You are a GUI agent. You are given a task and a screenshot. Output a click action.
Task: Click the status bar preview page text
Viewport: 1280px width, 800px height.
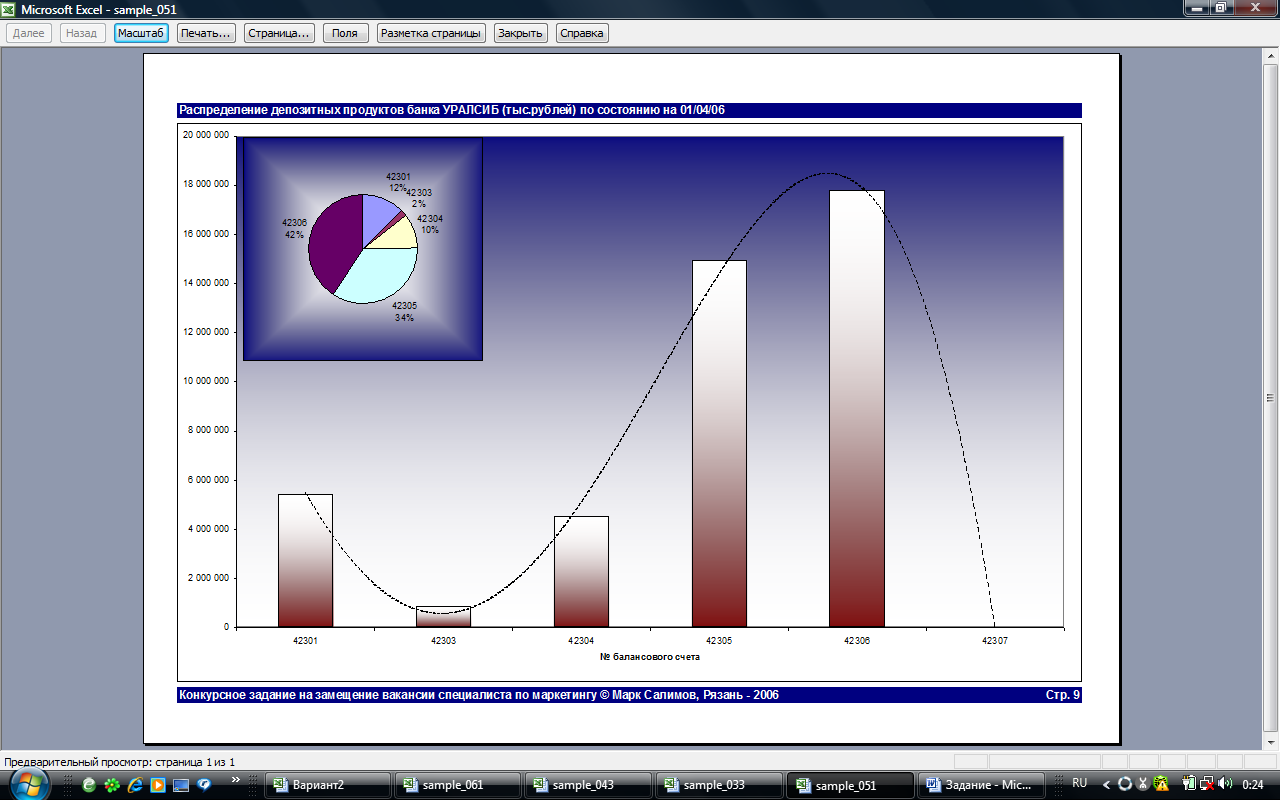point(119,762)
